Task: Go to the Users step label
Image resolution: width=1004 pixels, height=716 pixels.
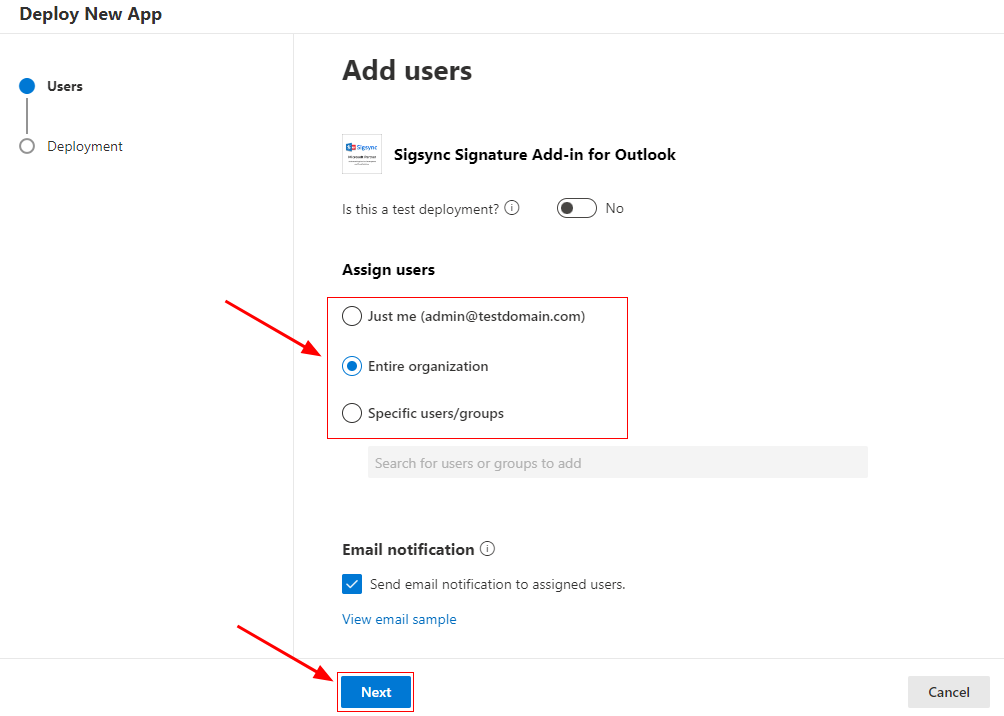Action: coord(65,86)
